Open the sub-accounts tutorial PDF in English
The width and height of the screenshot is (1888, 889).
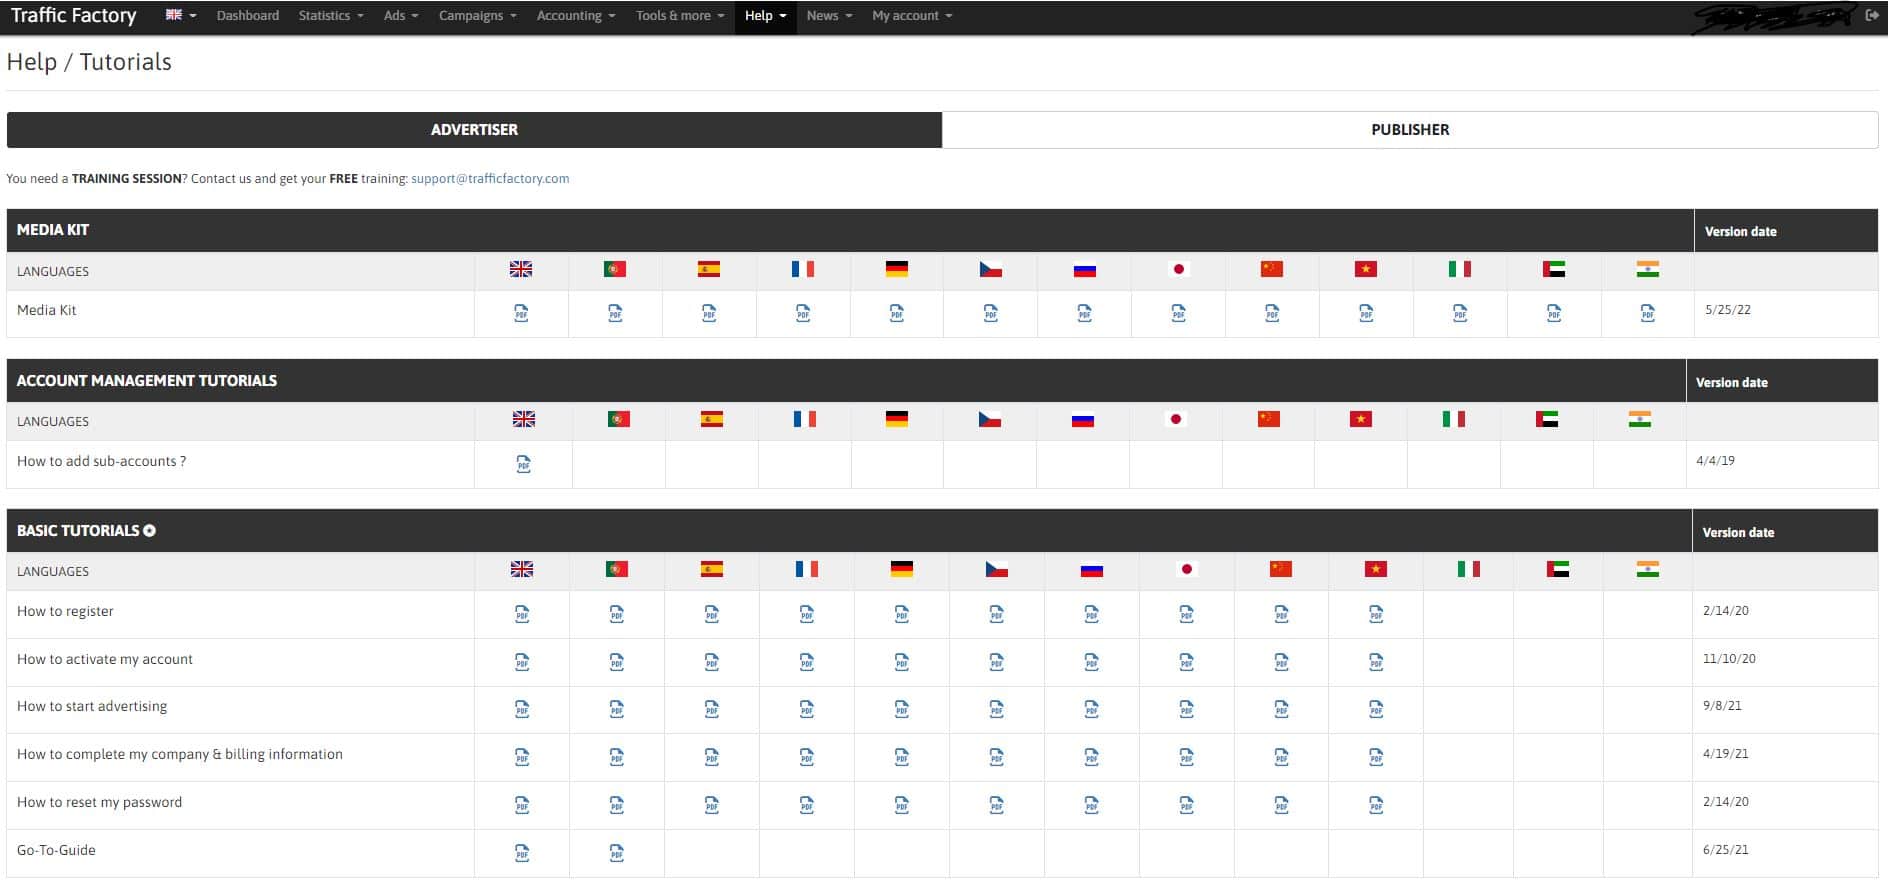(523, 464)
